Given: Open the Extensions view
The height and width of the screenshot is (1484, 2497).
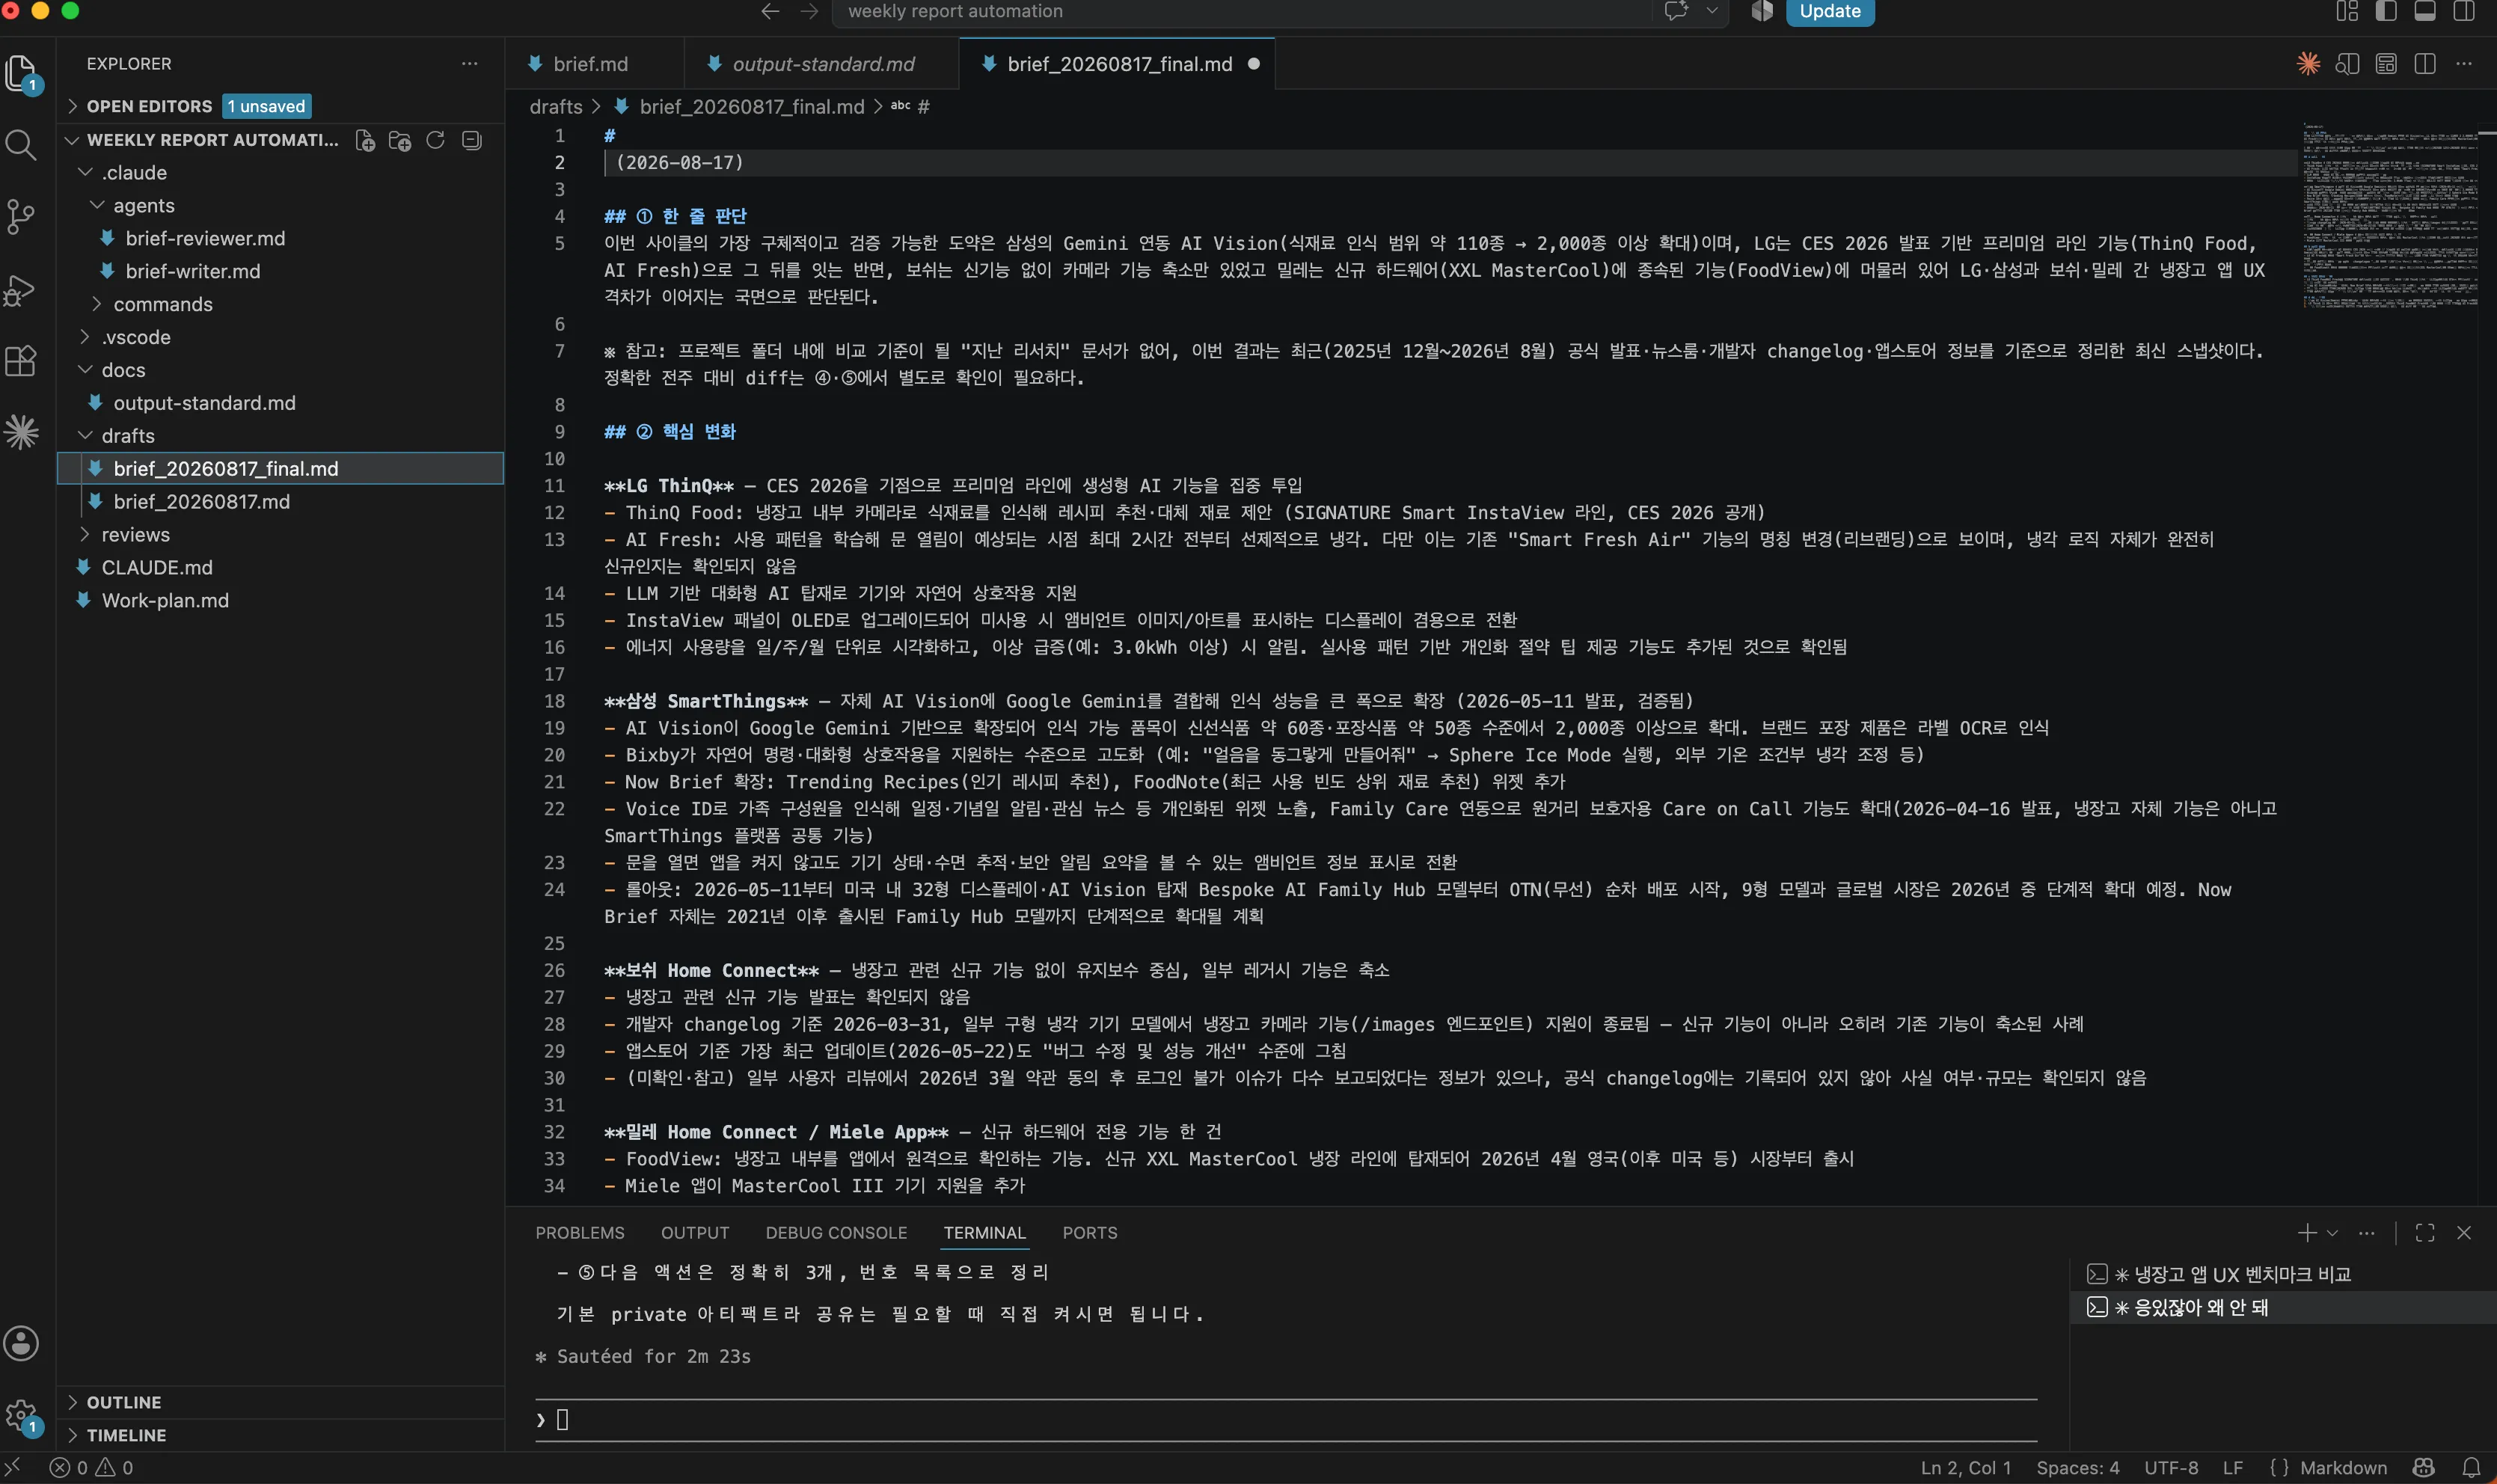Looking at the screenshot, I should tap(21, 360).
